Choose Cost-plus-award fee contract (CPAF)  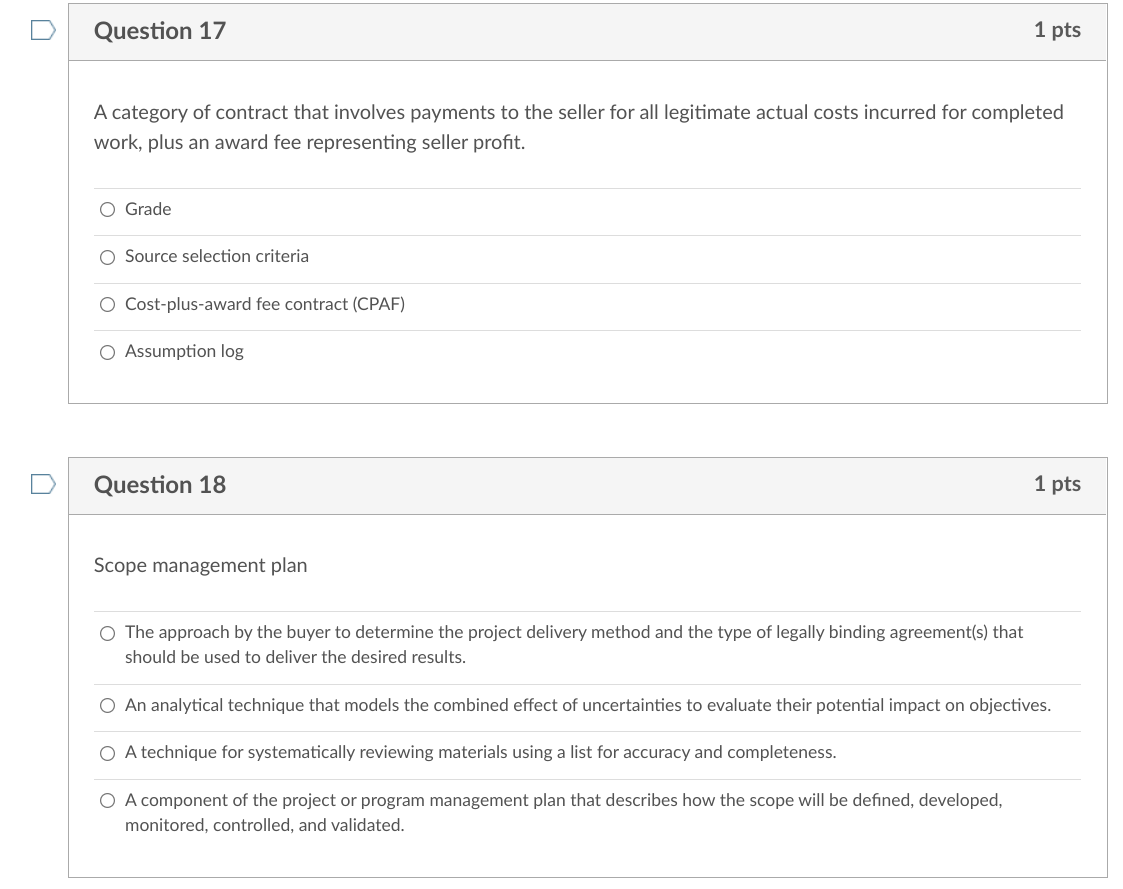click(x=107, y=304)
